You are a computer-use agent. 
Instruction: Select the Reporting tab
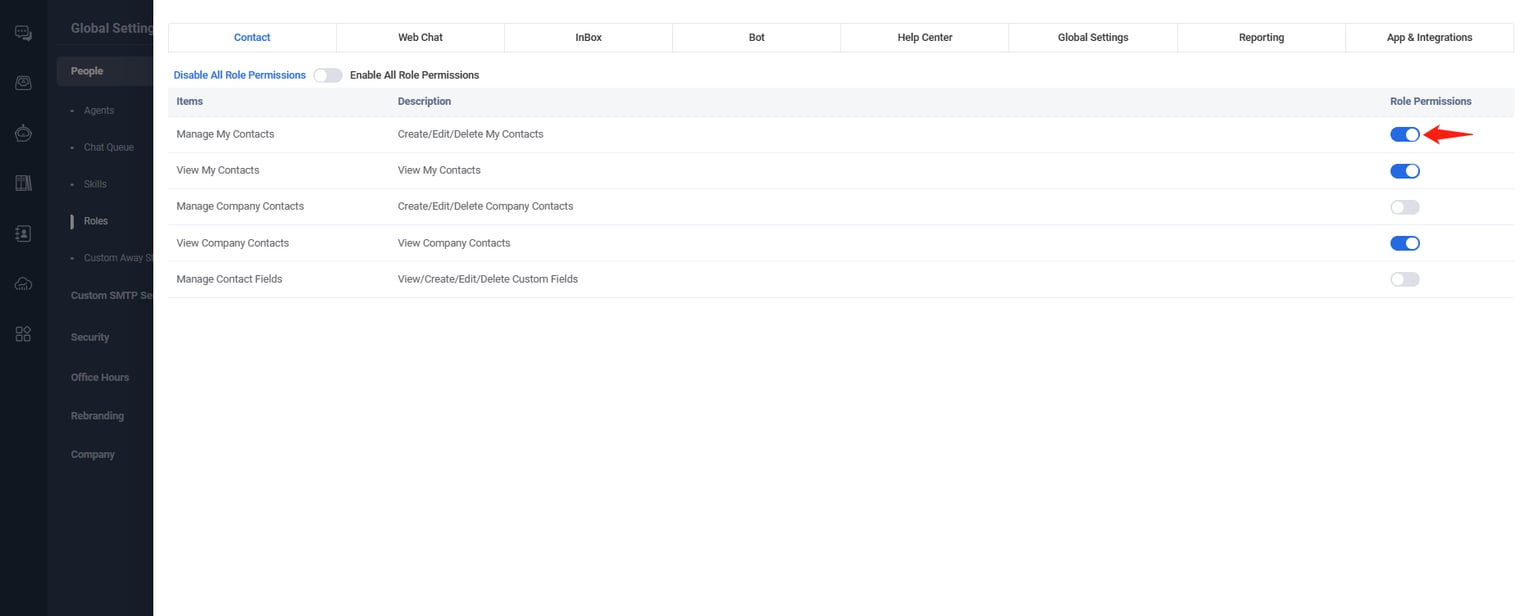tap(1261, 37)
